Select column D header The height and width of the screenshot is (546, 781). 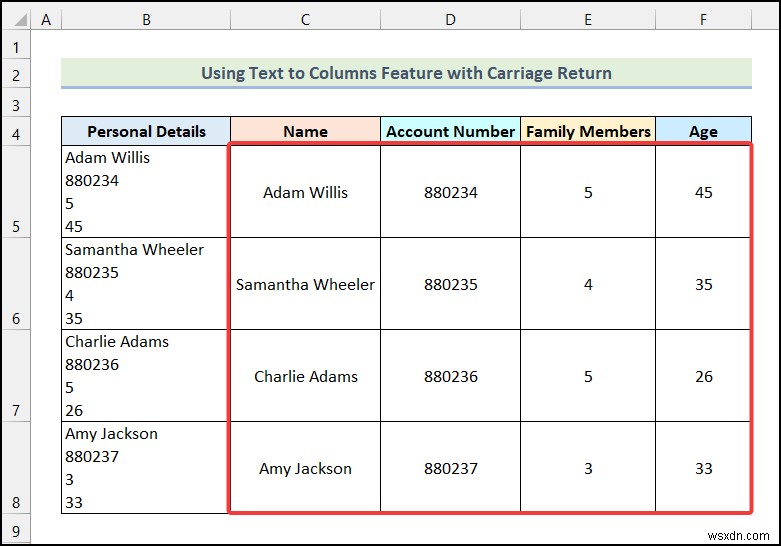pyautogui.click(x=450, y=19)
